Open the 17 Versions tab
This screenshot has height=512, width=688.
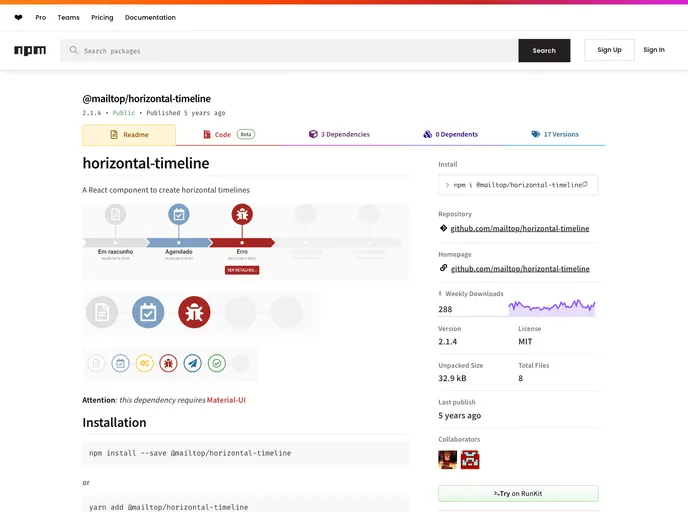[x=555, y=134]
